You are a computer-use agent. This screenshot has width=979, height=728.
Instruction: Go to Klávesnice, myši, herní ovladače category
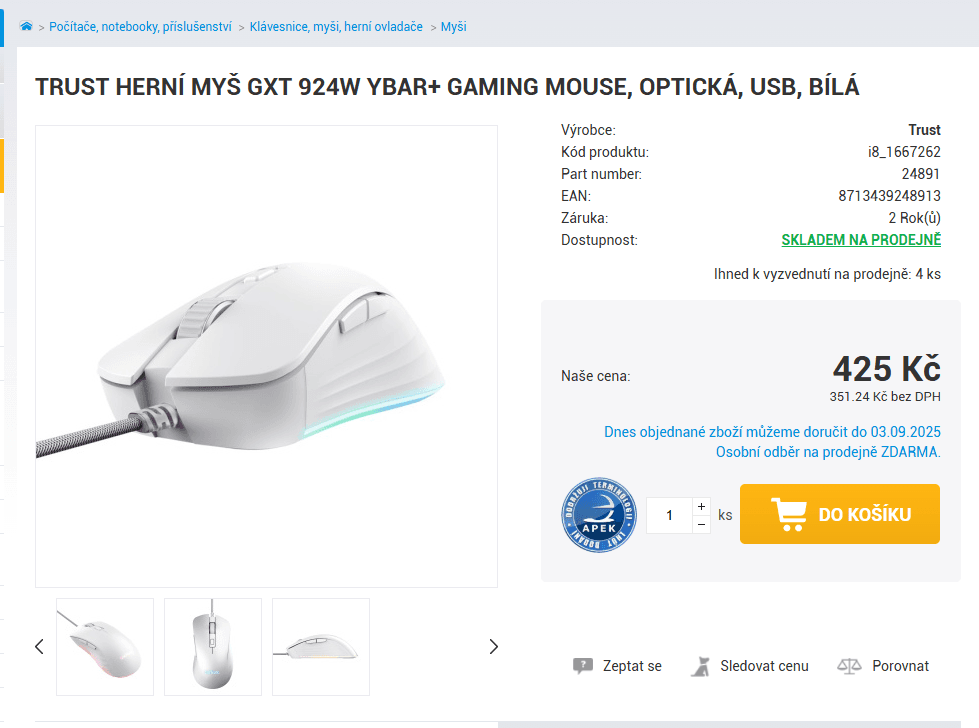(336, 27)
